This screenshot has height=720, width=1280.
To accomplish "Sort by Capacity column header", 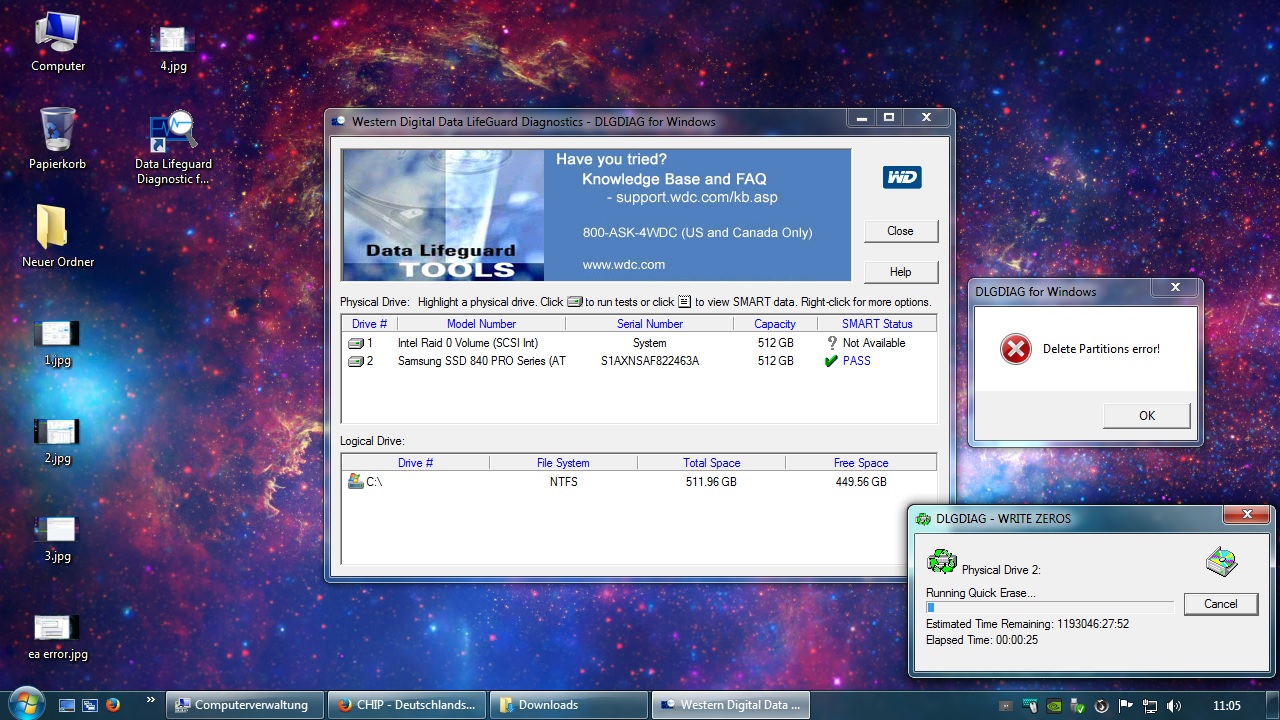I will pos(776,324).
